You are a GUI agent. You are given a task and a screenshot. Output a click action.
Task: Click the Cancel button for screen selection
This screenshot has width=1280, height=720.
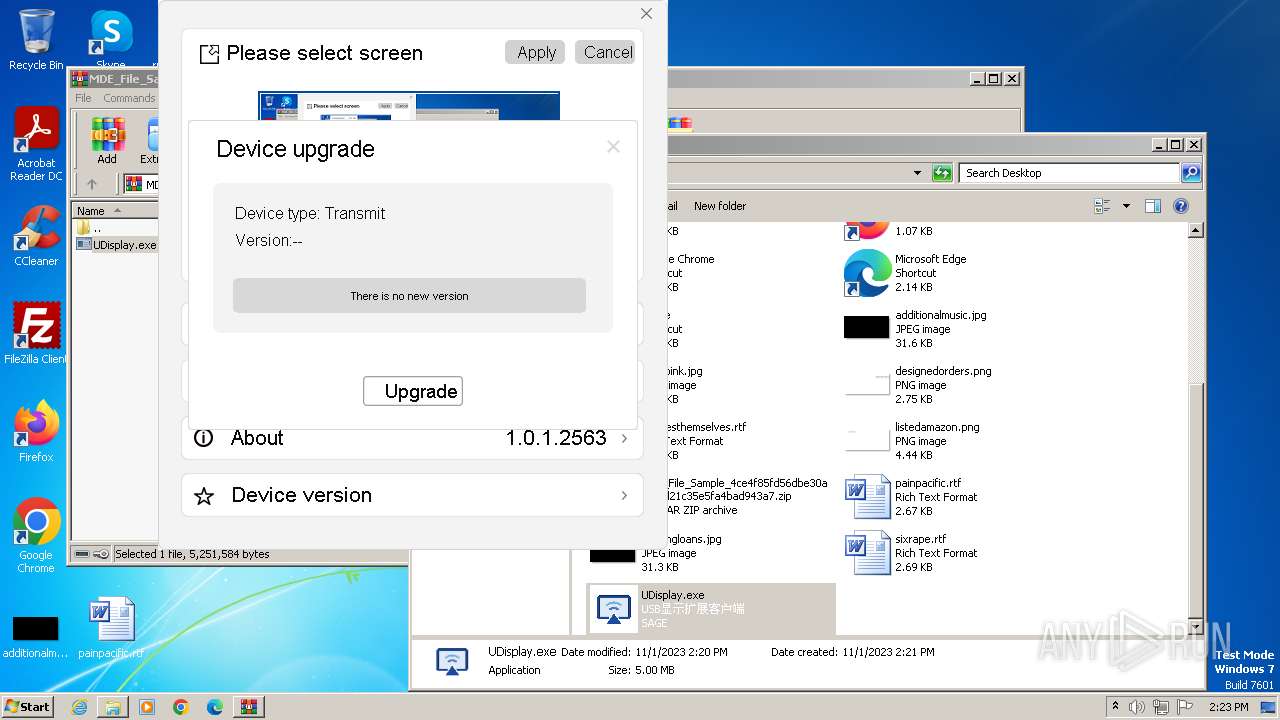pos(606,52)
